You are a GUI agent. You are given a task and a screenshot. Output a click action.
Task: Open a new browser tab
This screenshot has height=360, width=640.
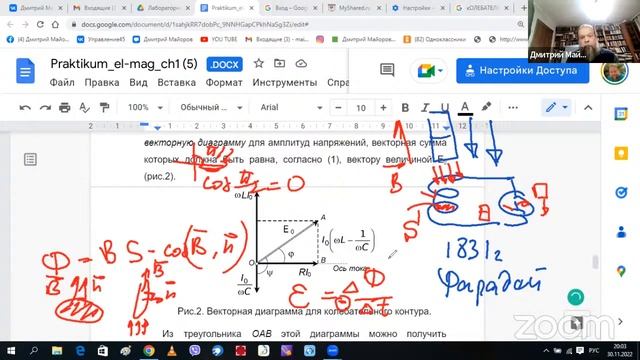coord(523,8)
